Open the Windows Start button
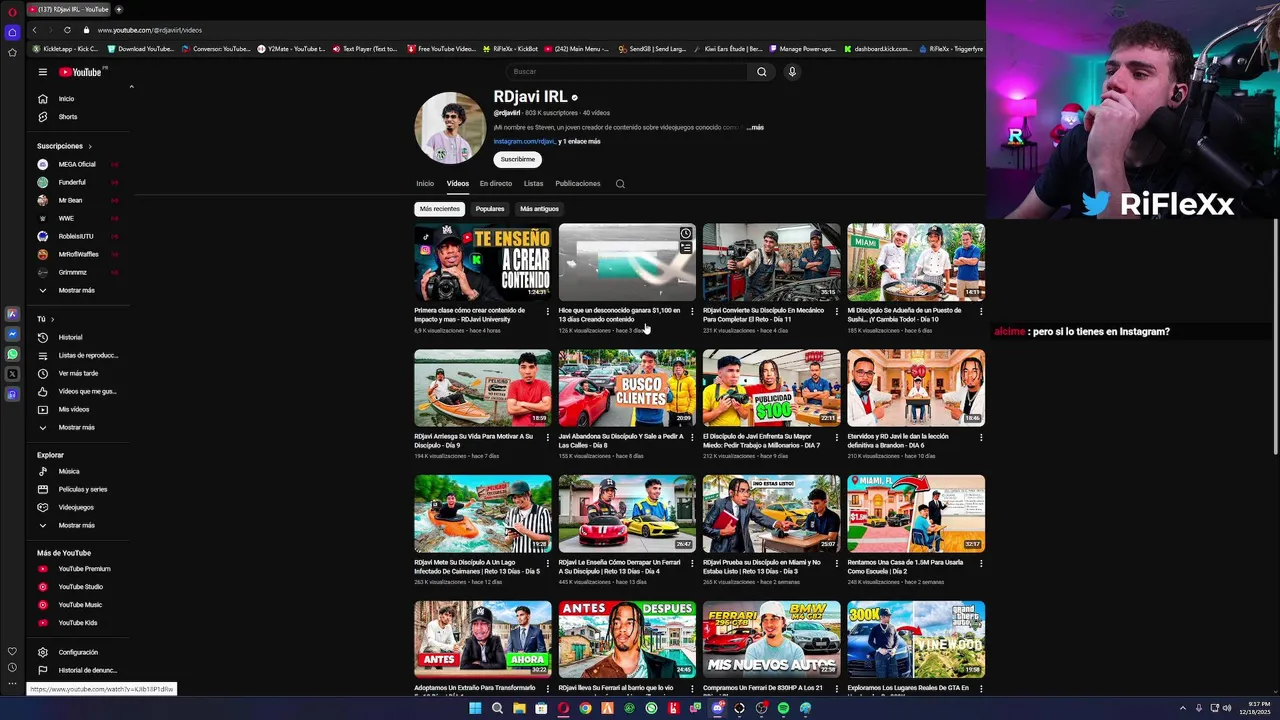The height and width of the screenshot is (720, 1280). point(475,708)
